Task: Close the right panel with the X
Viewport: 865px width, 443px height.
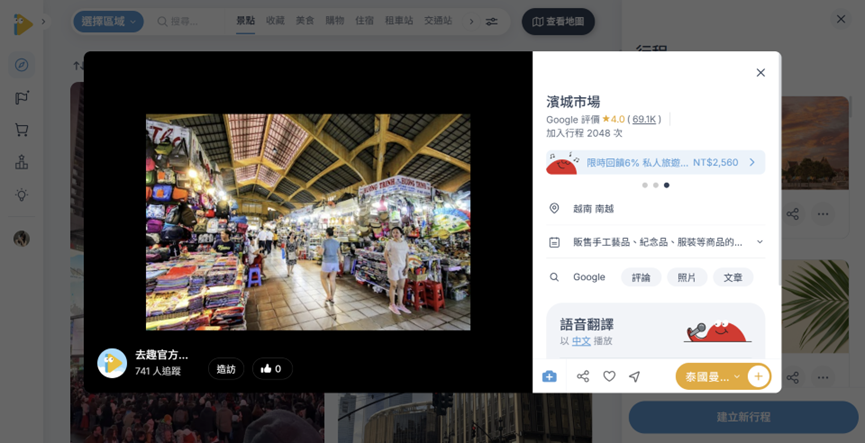Action: (x=841, y=19)
